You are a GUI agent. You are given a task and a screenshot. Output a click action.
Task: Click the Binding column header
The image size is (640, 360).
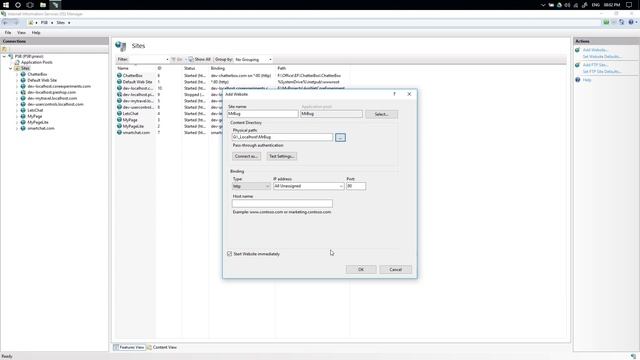tap(218, 69)
